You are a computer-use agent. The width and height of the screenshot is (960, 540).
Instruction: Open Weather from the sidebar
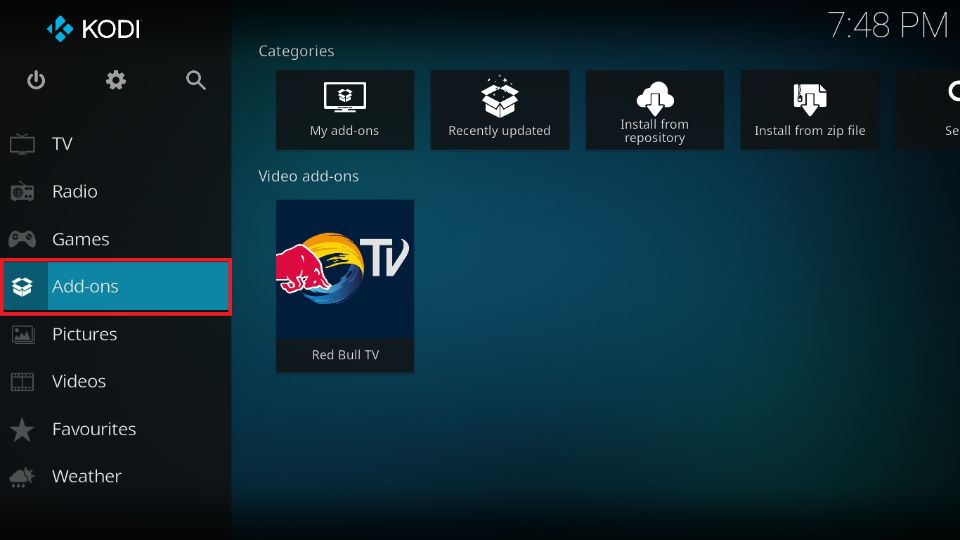click(116, 477)
